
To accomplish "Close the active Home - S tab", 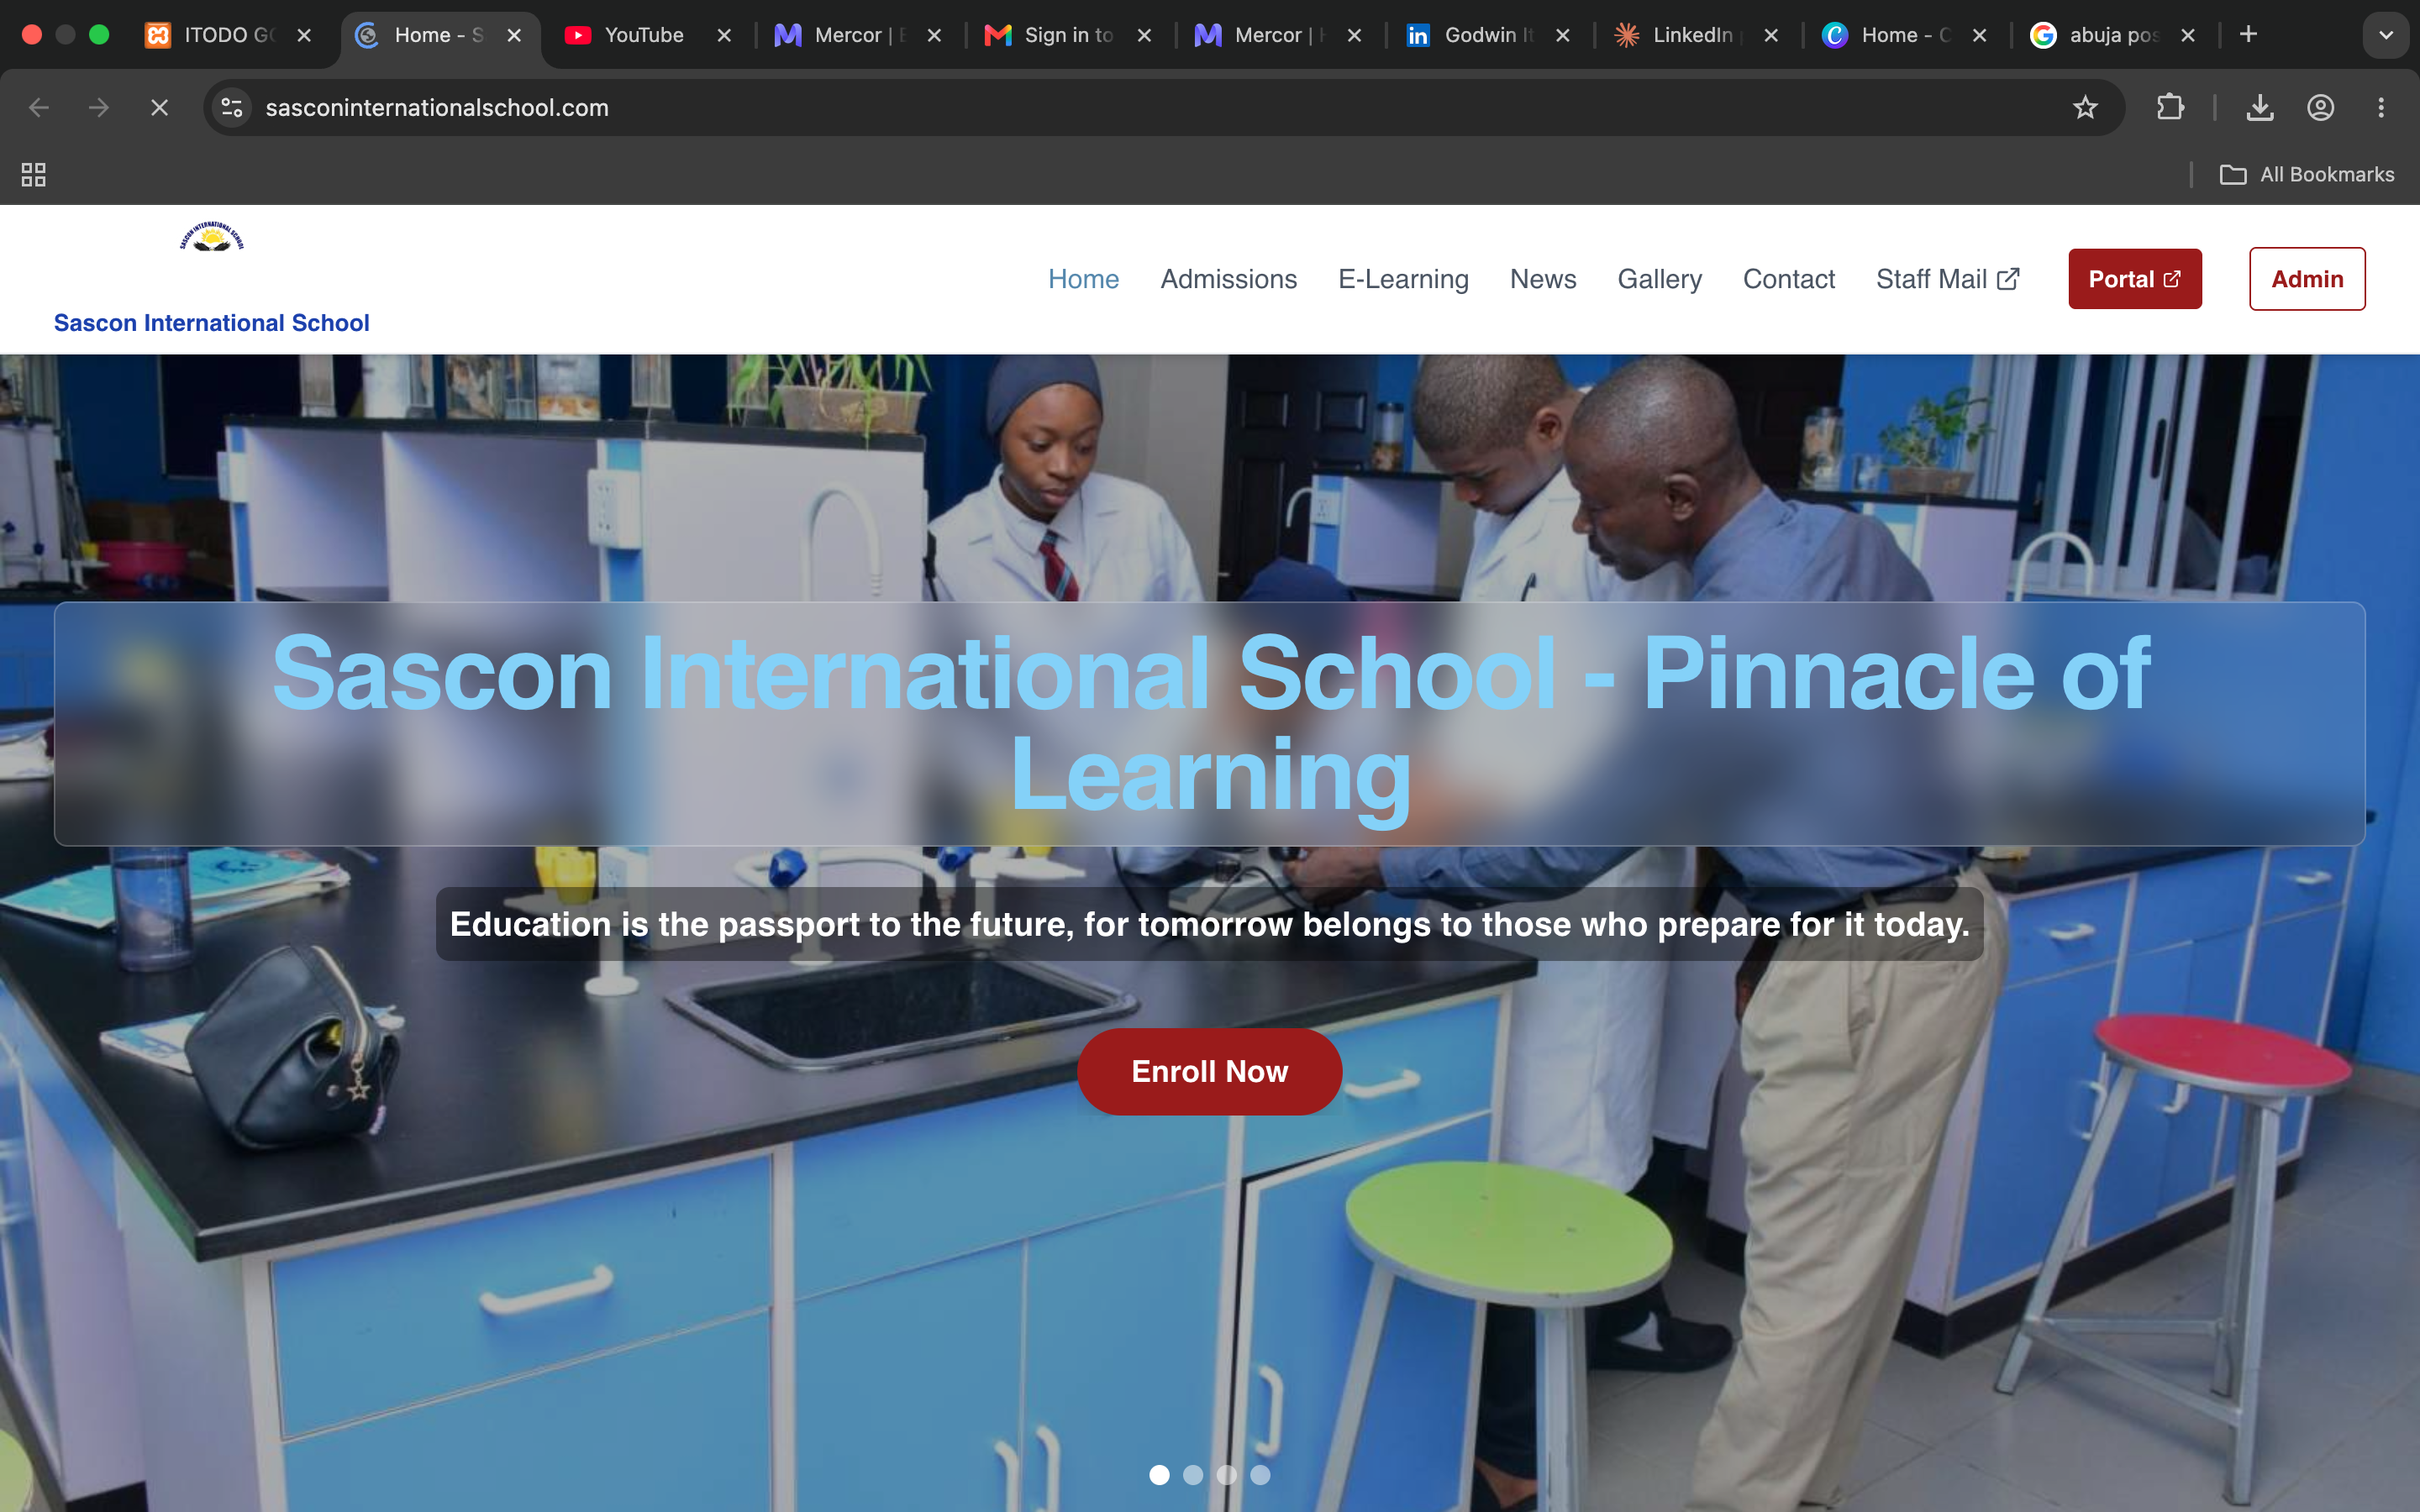I will pos(514,35).
